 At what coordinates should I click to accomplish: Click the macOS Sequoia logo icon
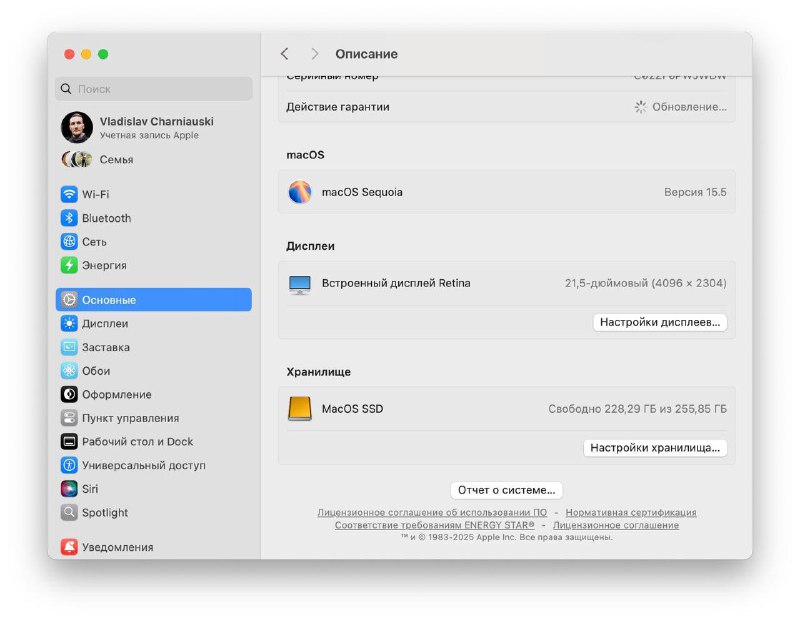(x=300, y=192)
